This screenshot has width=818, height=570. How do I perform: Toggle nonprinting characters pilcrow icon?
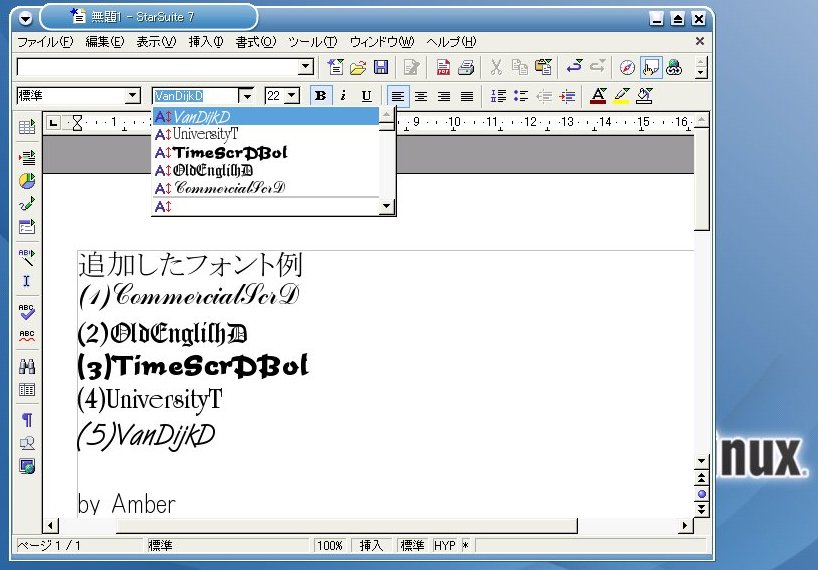click(x=27, y=420)
